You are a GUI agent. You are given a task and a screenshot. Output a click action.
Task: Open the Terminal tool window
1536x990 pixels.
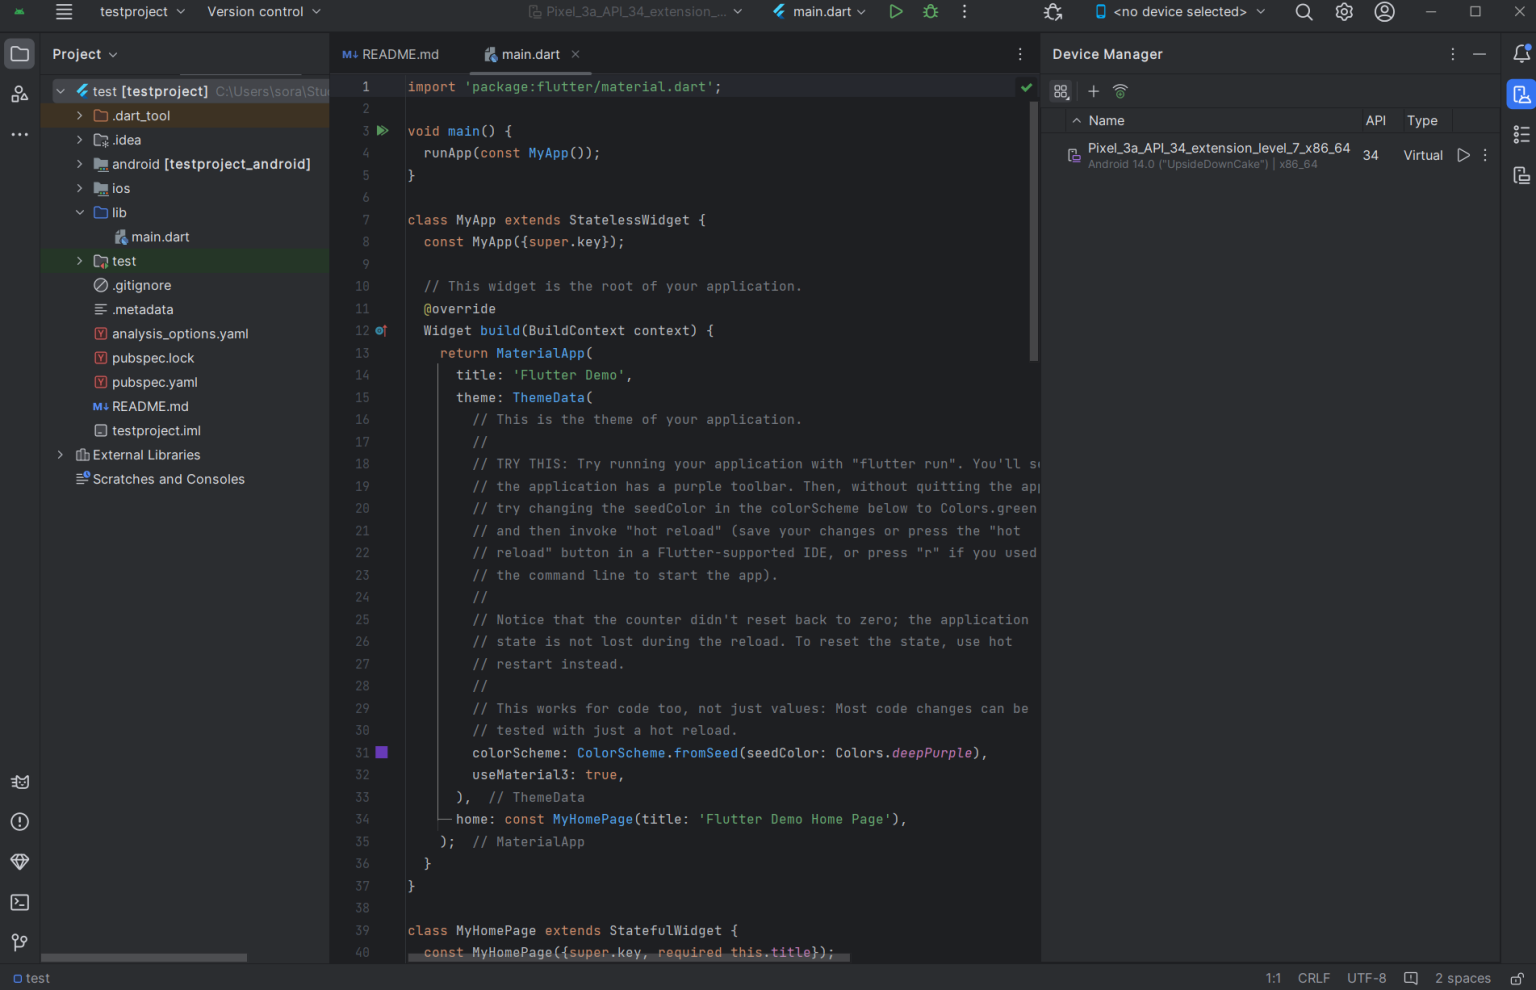pyautogui.click(x=19, y=902)
